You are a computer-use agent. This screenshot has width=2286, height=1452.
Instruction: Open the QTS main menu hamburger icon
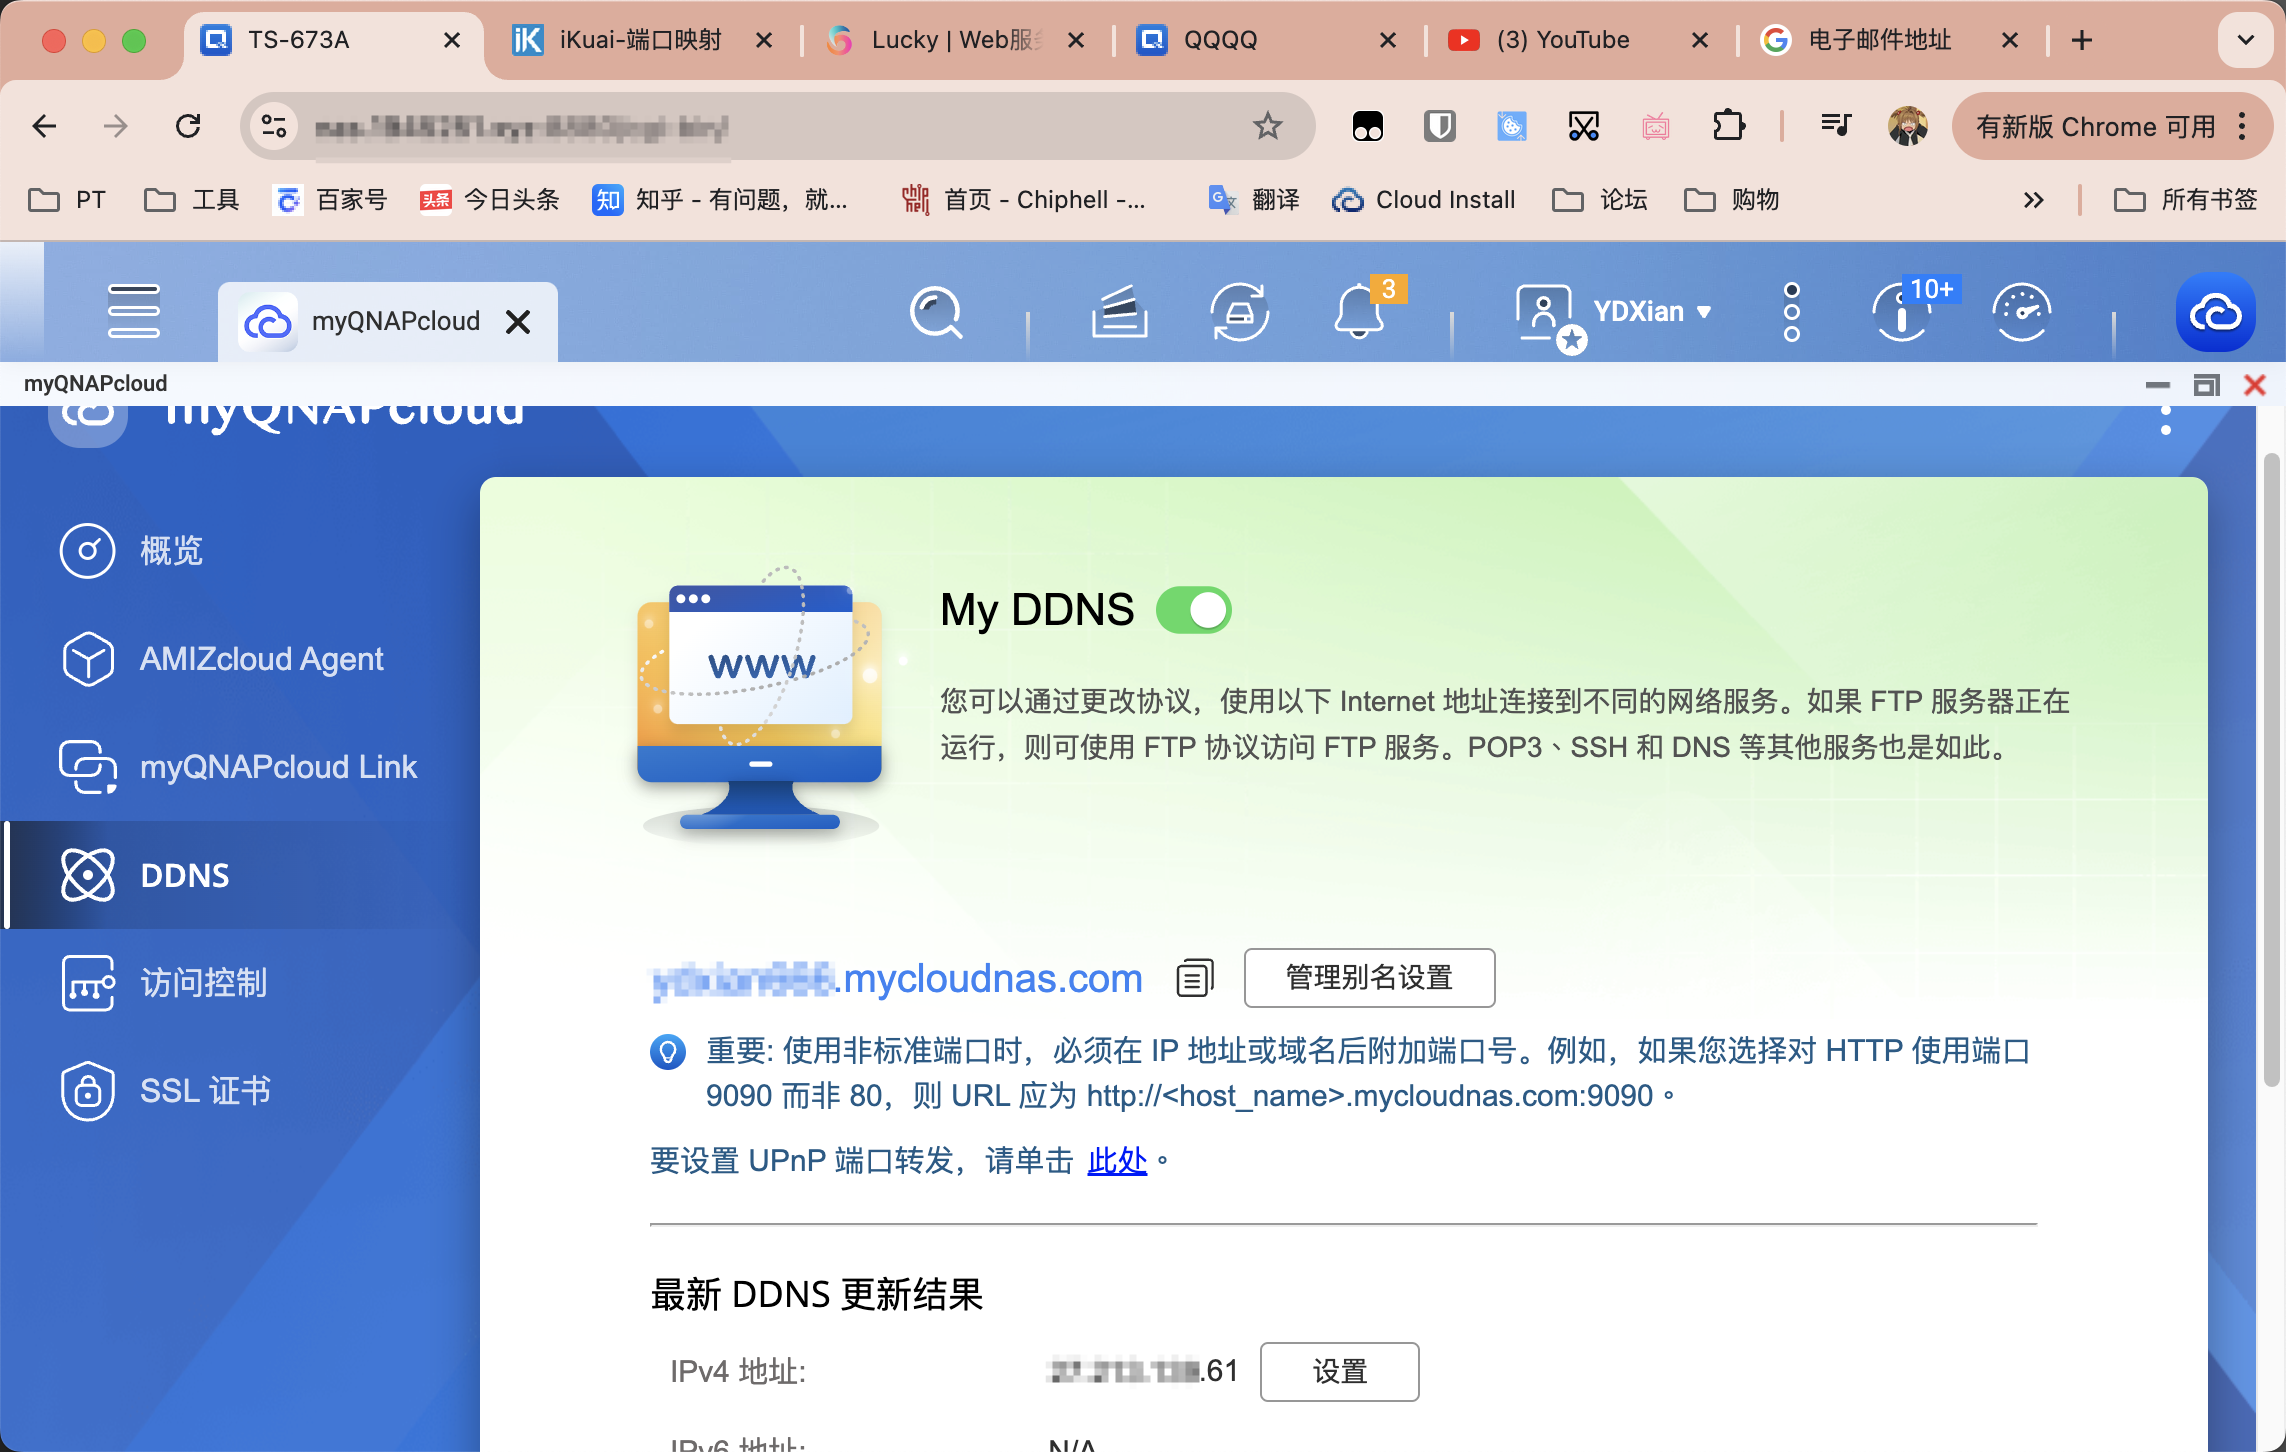133,311
